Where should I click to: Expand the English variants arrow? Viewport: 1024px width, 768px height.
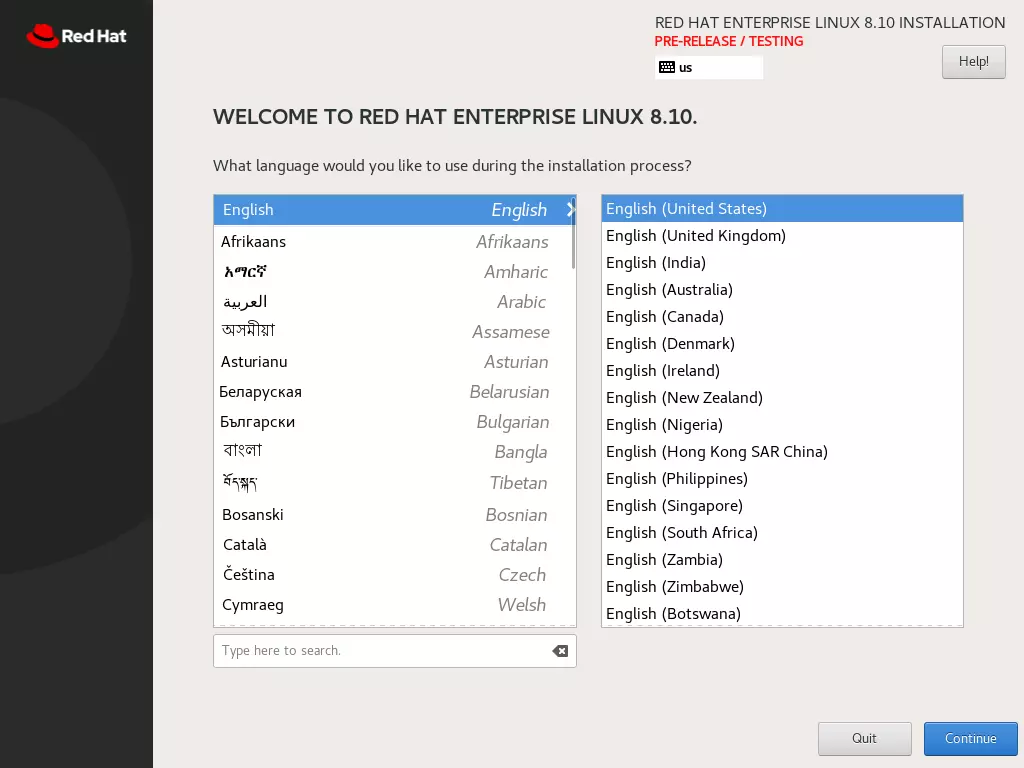(x=569, y=210)
